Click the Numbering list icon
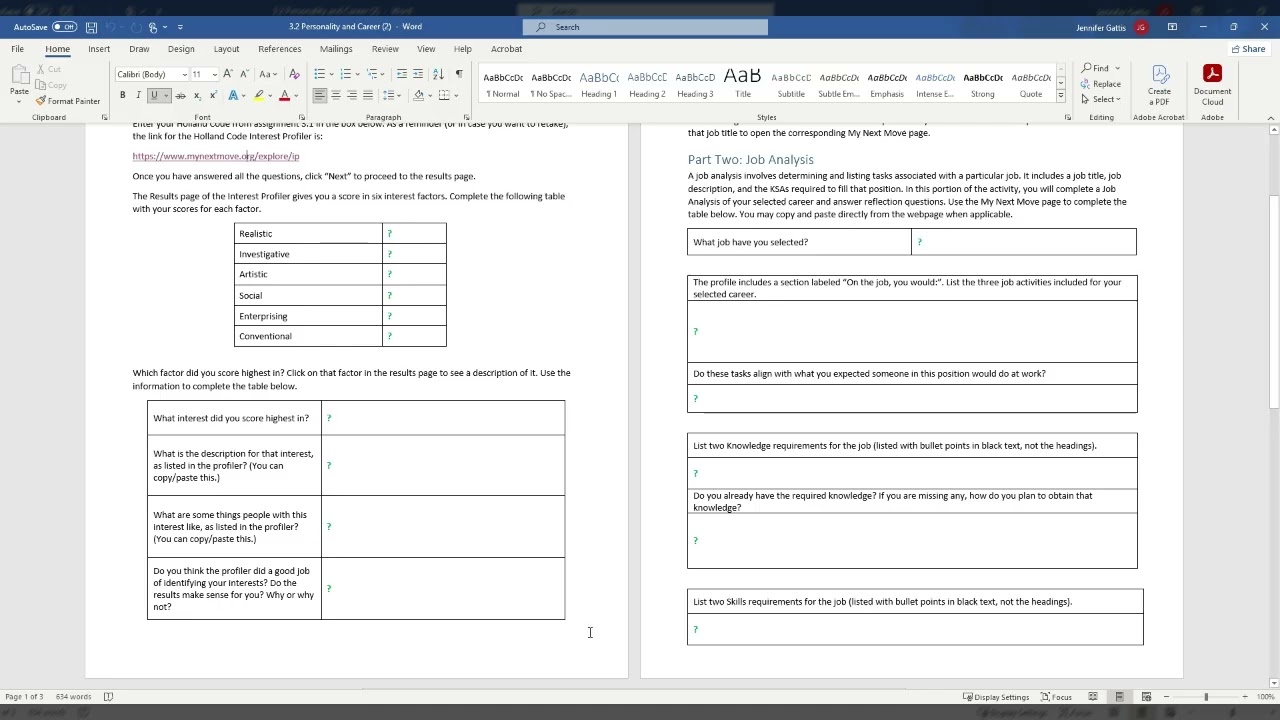The image size is (1280, 720). coord(345,74)
